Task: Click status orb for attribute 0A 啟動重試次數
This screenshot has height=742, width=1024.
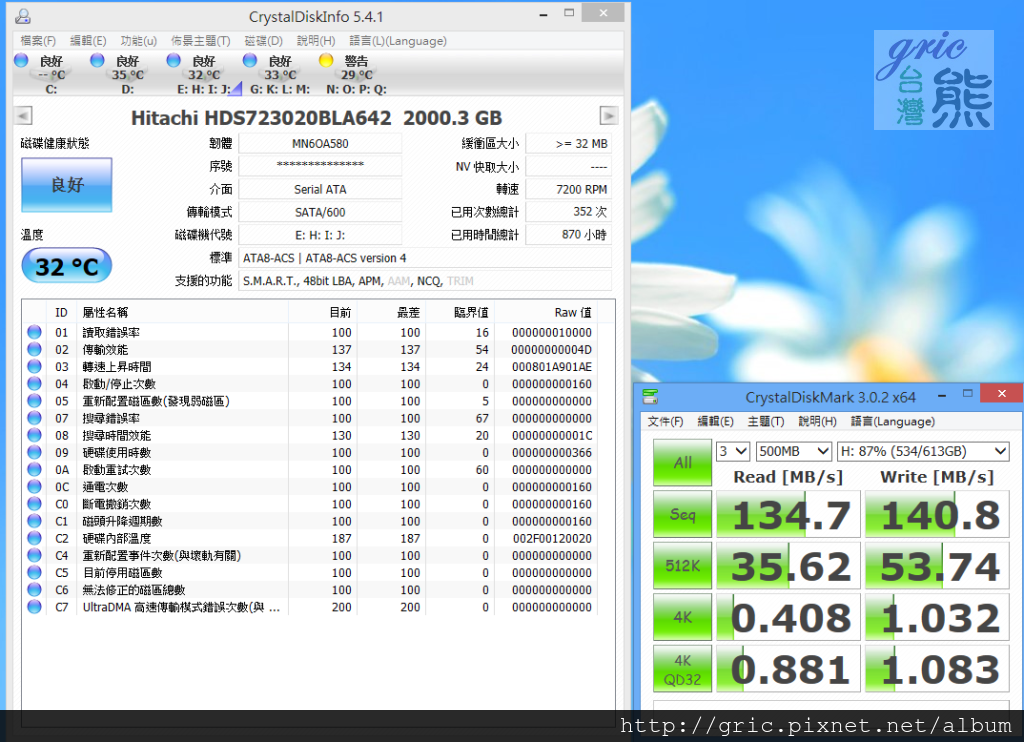Action: (35, 470)
